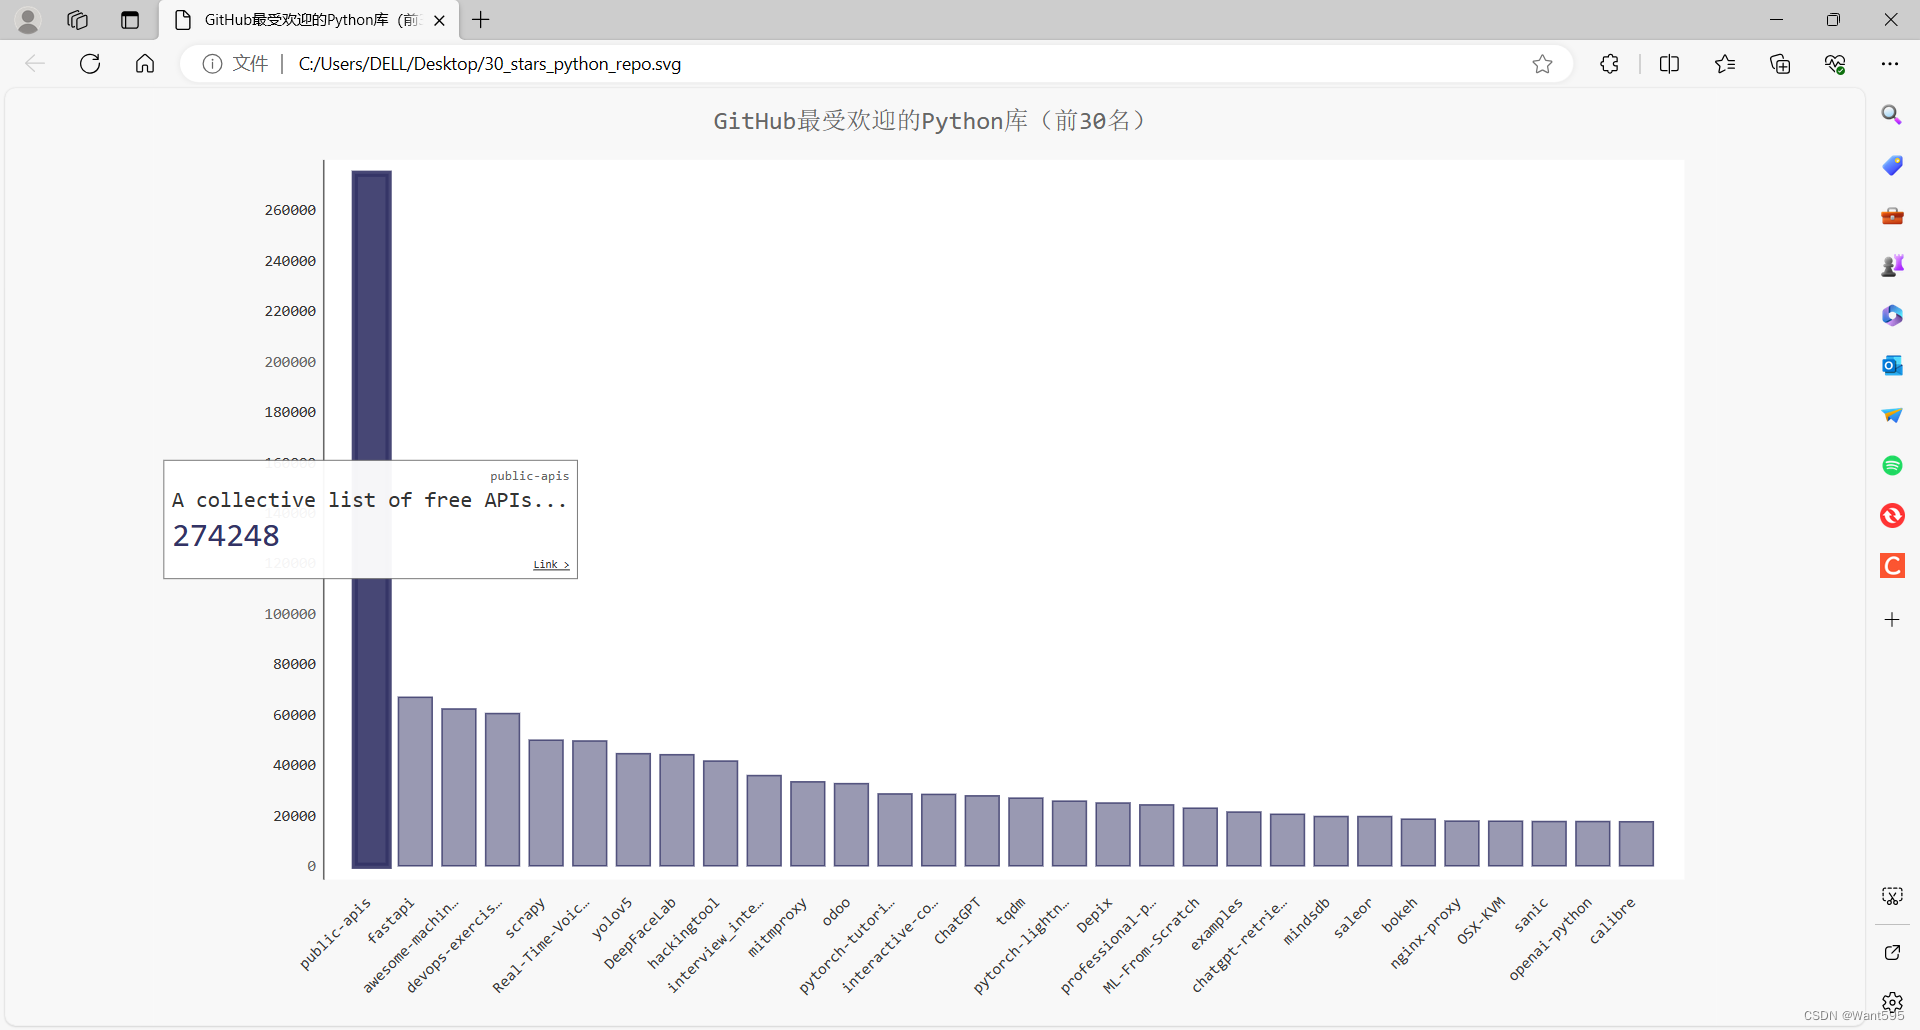Minimize the browser window
This screenshot has width=1920, height=1030.
(x=1776, y=20)
